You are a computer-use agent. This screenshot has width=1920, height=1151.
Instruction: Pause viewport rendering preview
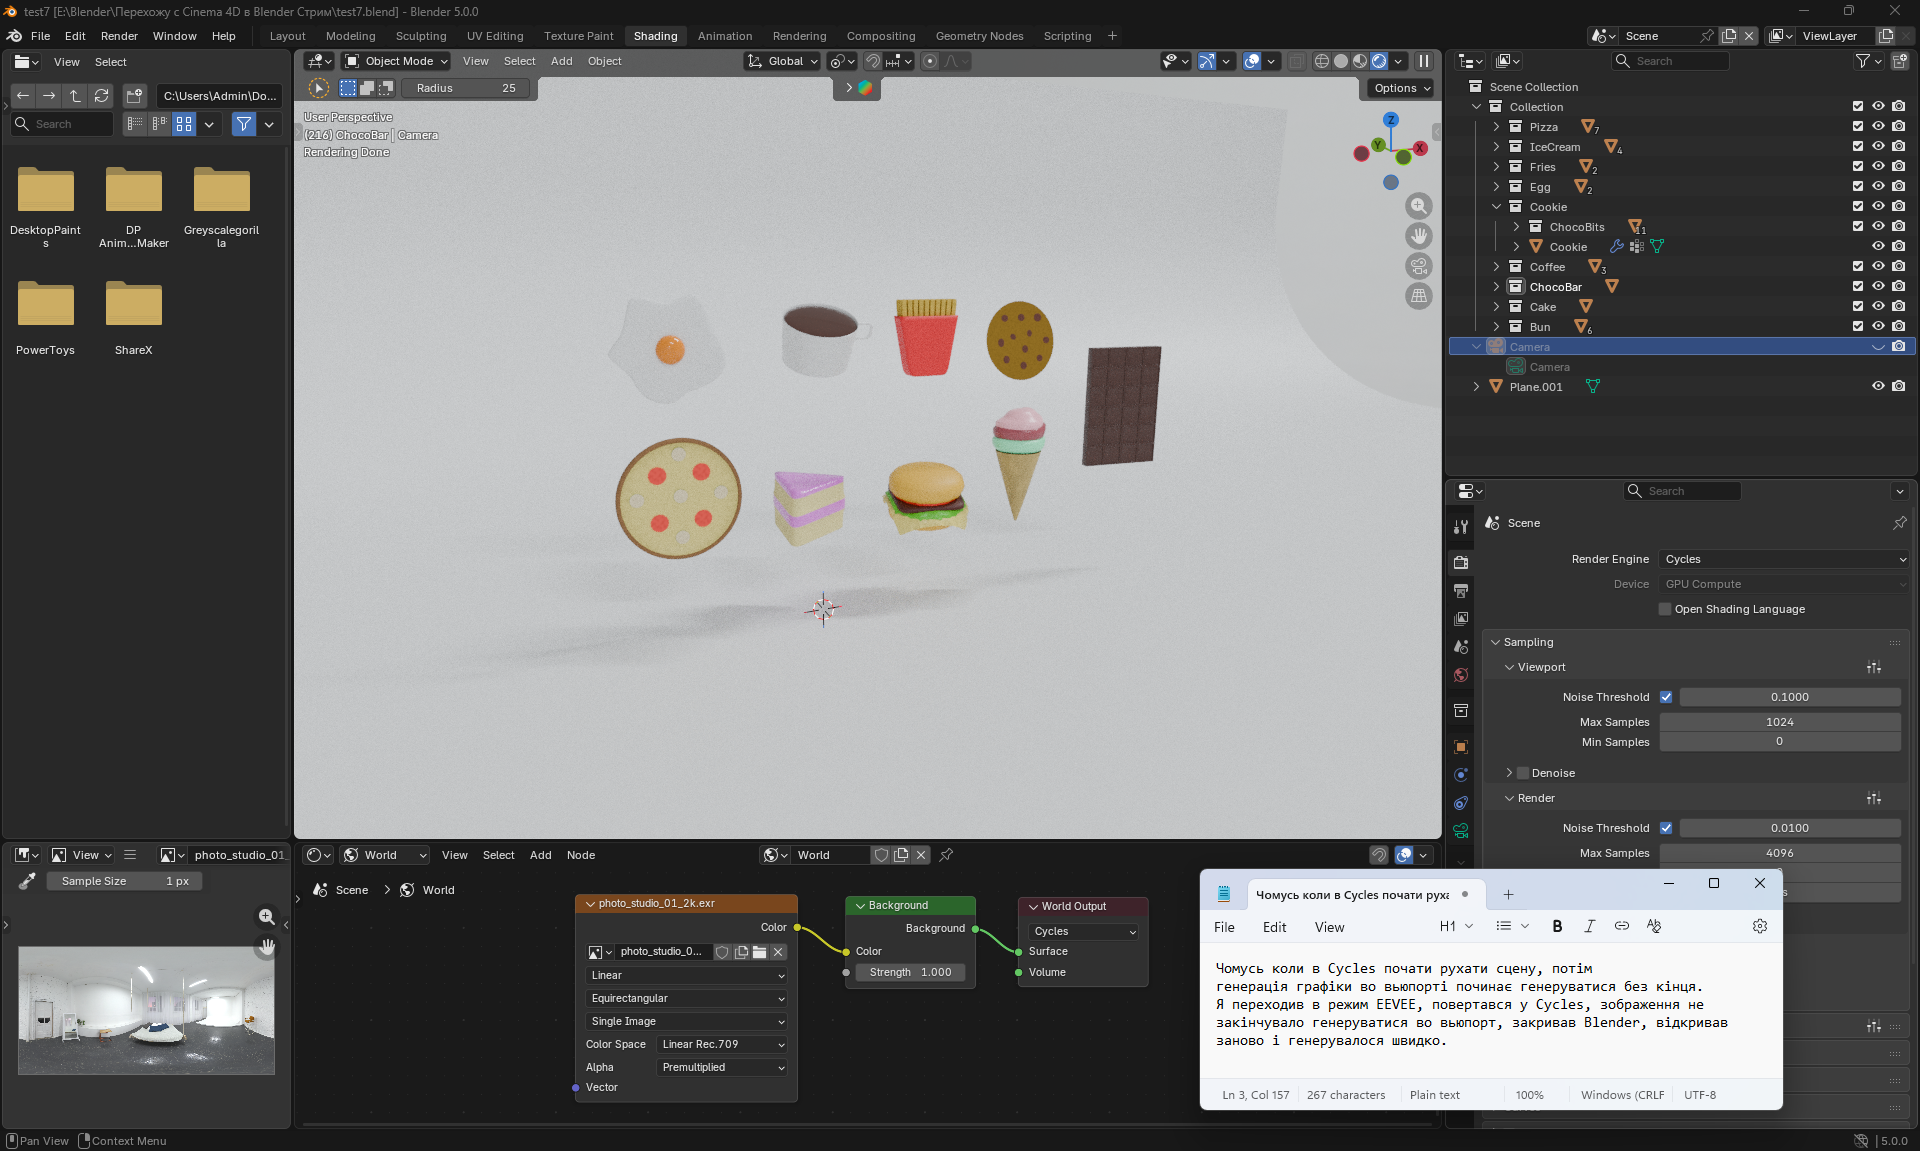point(1423,61)
